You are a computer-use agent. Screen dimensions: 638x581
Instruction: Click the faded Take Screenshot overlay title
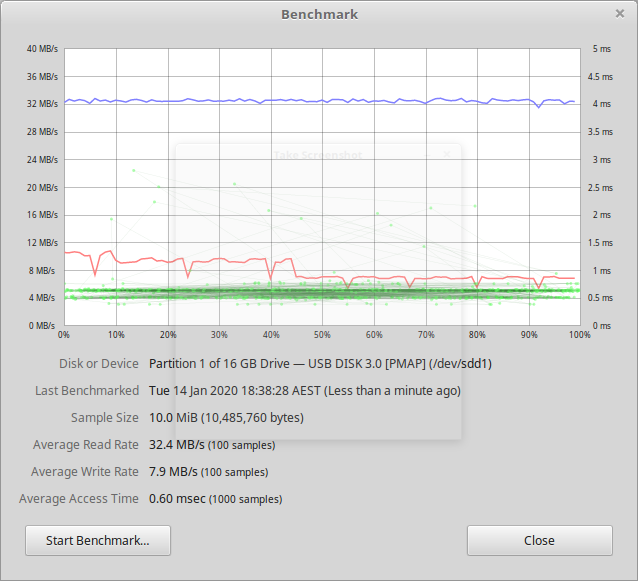317,155
